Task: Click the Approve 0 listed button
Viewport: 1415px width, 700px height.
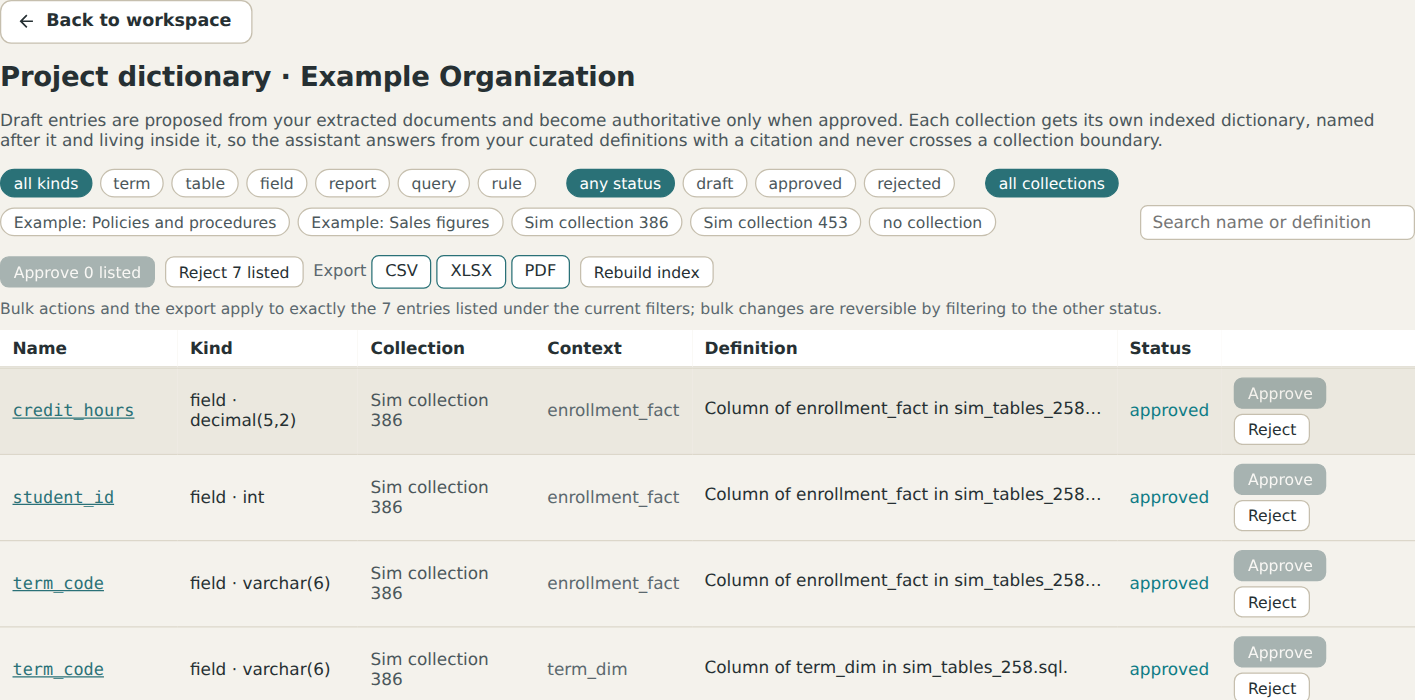Action: (78, 272)
